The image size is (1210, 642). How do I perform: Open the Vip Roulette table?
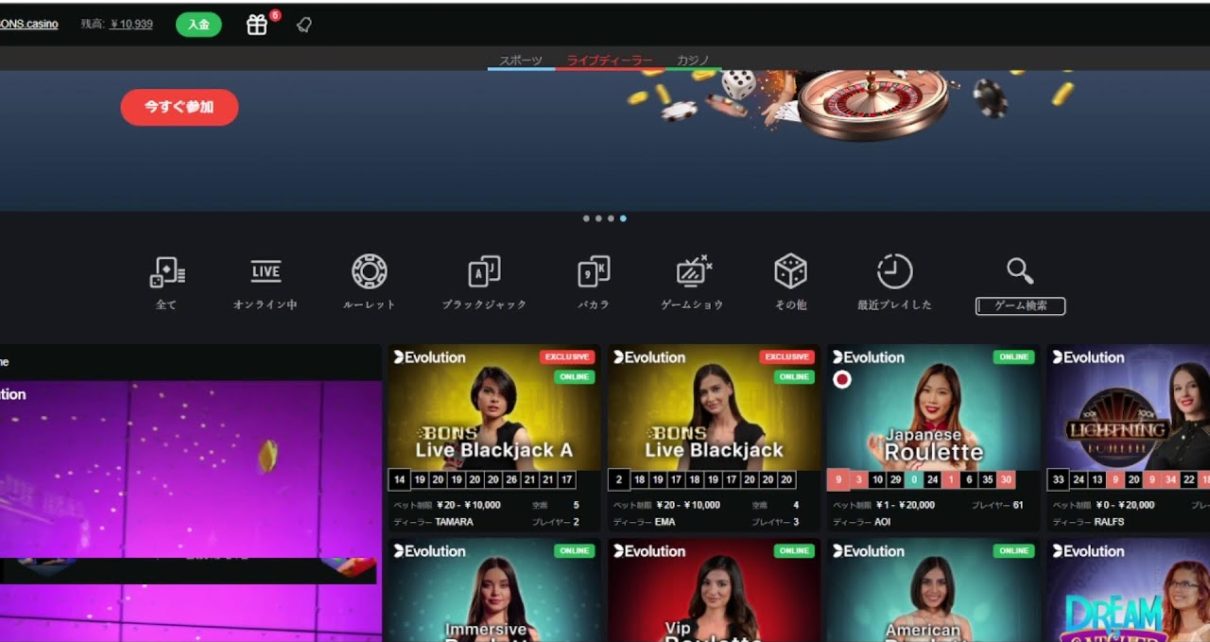pyautogui.click(x=714, y=590)
